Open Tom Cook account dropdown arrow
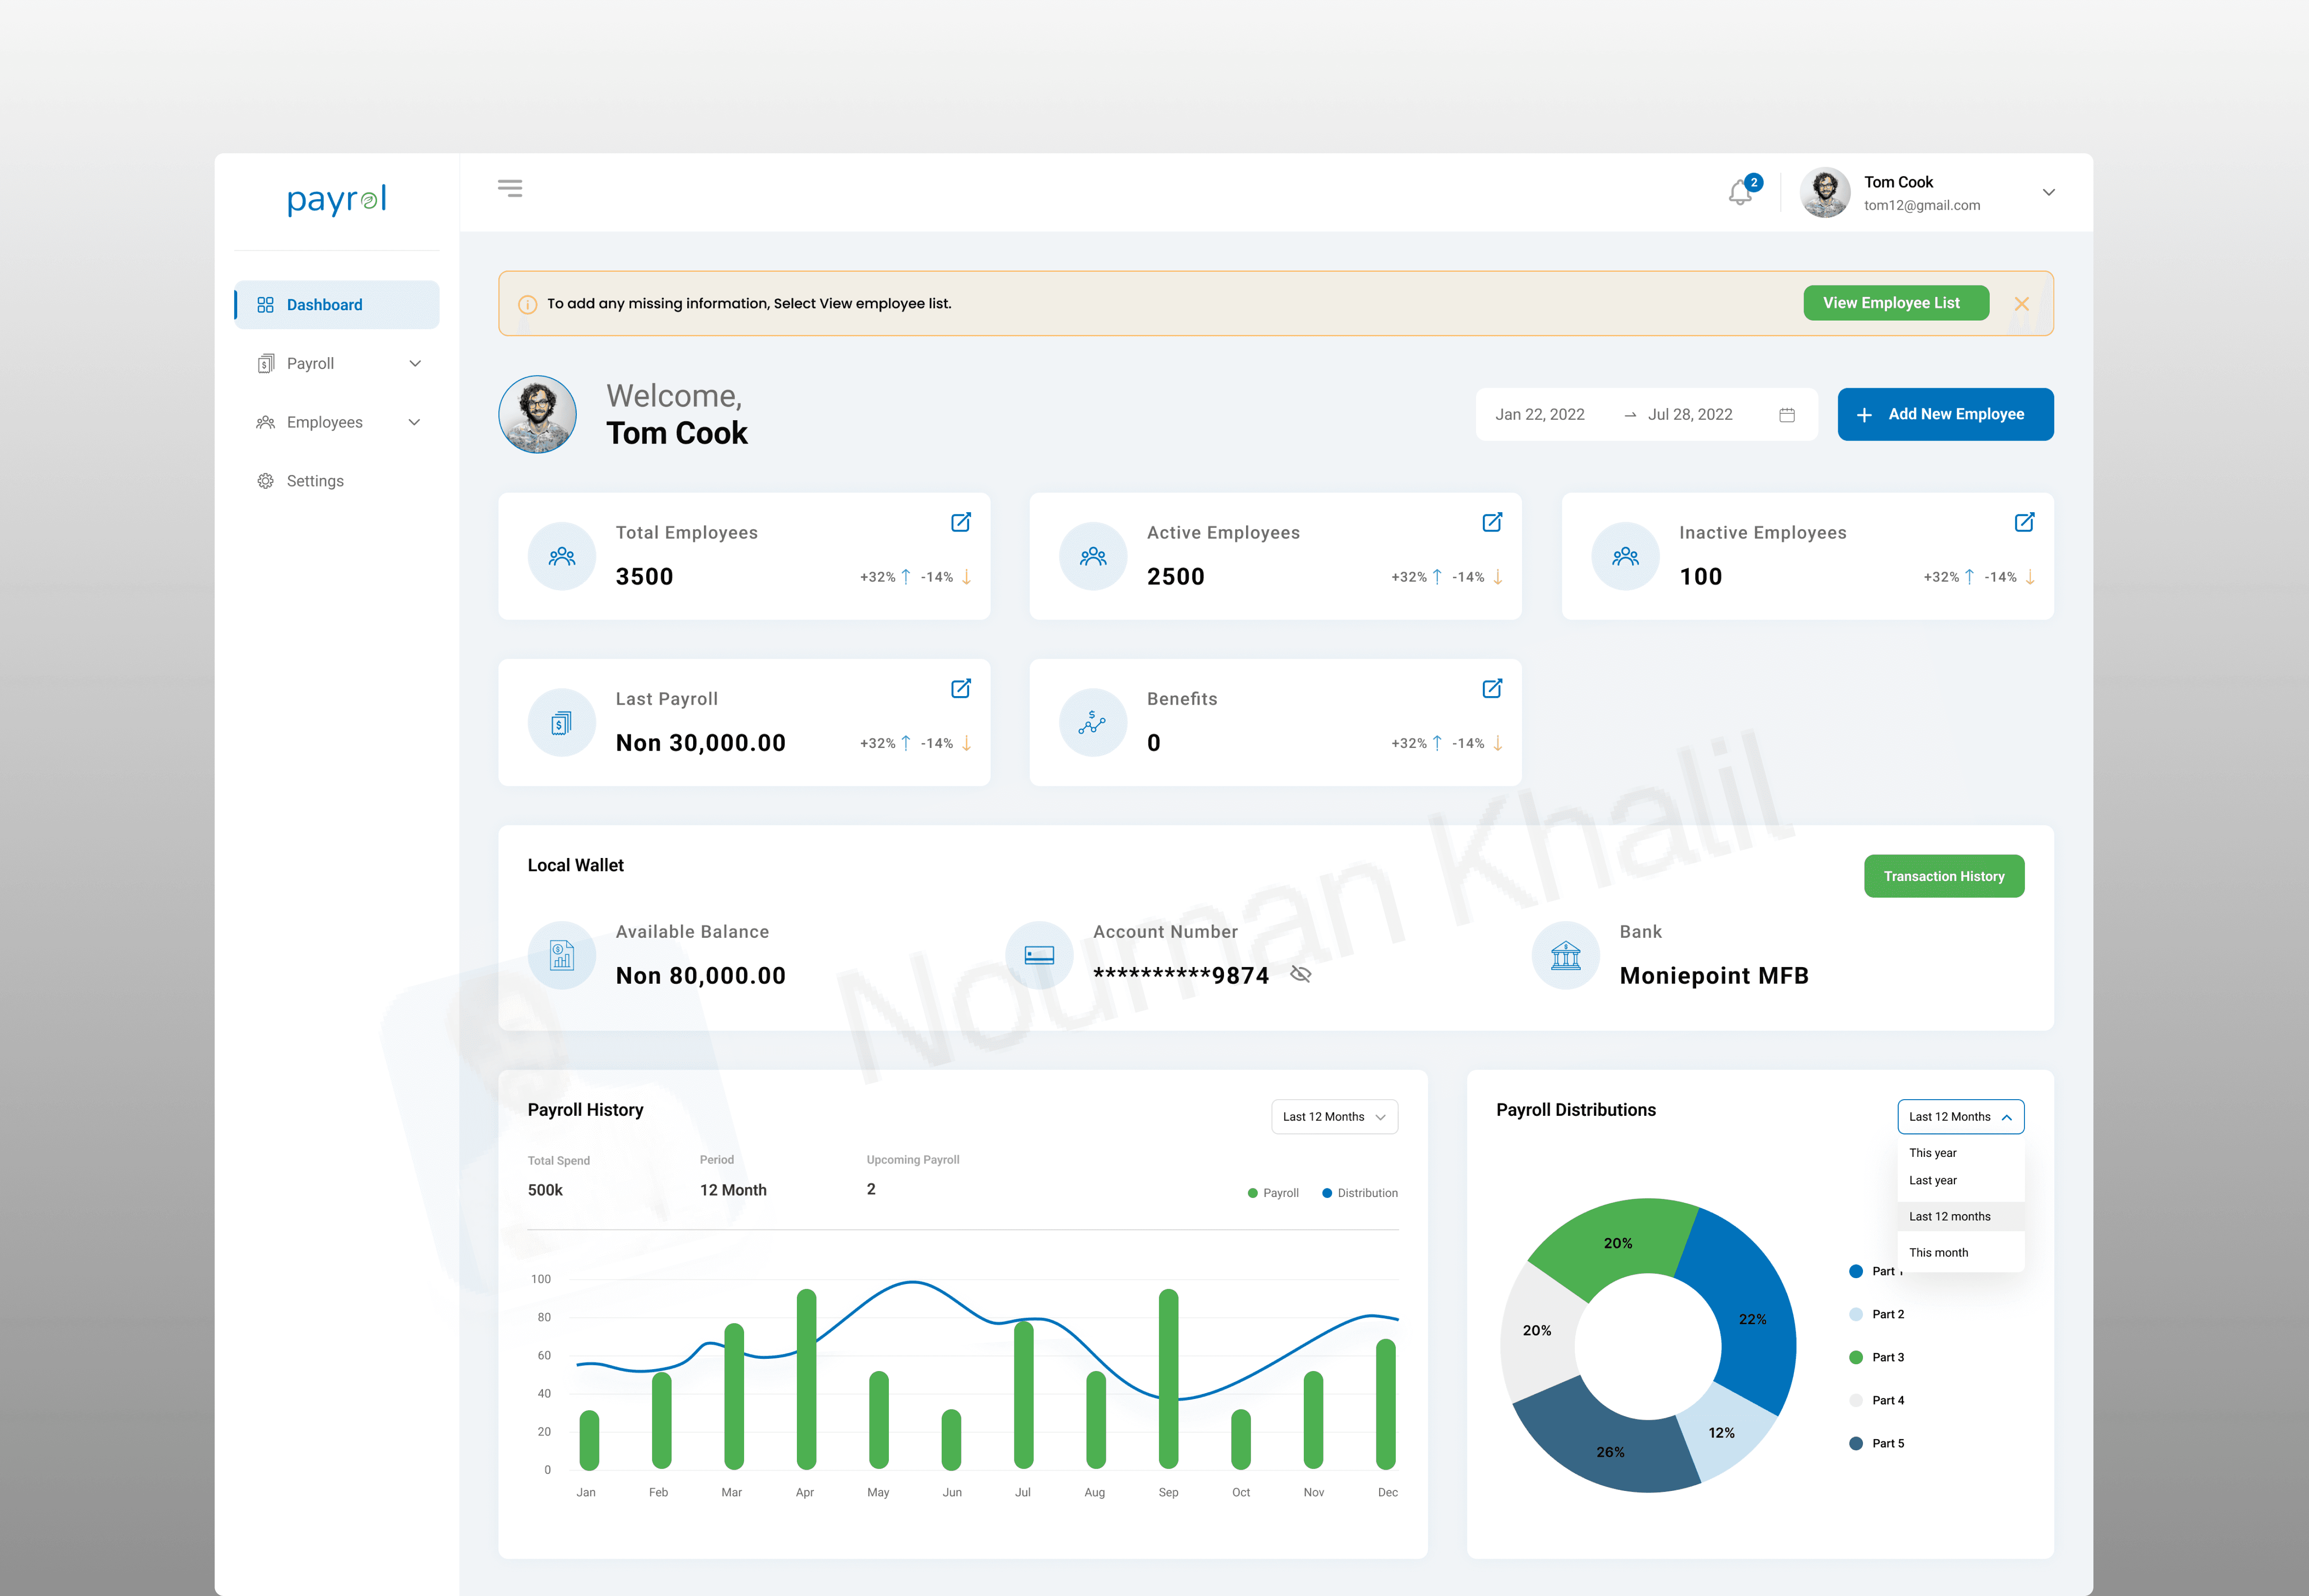Image resolution: width=2309 pixels, height=1596 pixels. tap(2048, 192)
